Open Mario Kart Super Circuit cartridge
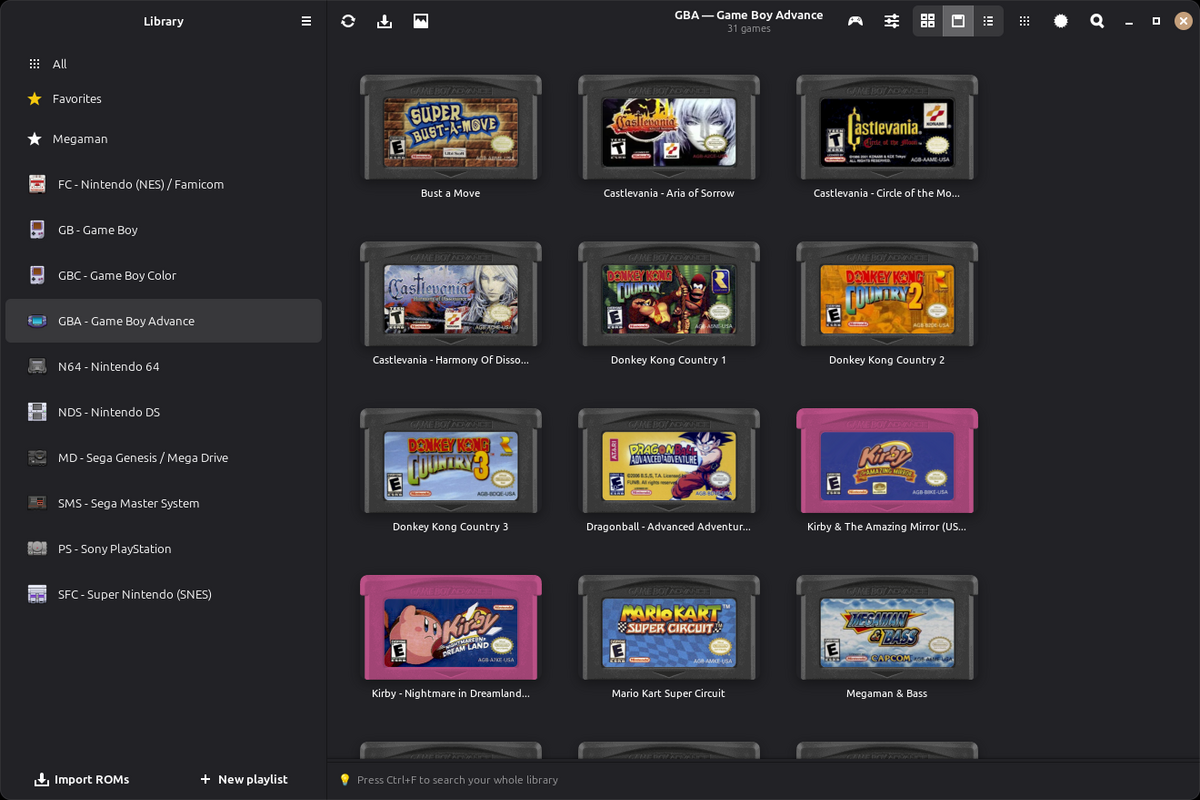Image resolution: width=1200 pixels, height=800 pixels. point(669,628)
